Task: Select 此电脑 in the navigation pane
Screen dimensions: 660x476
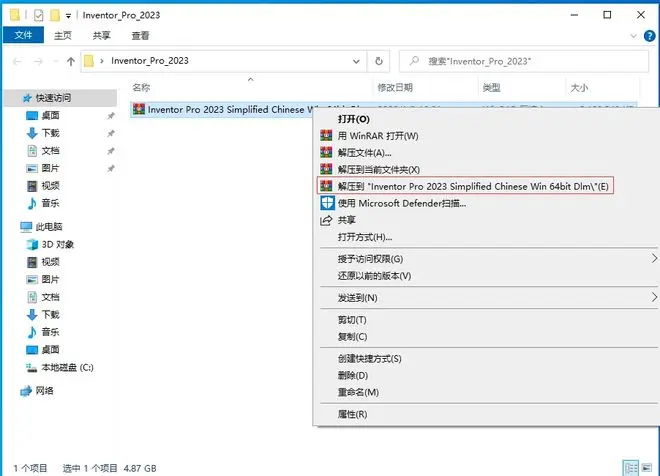Action: [49, 227]
